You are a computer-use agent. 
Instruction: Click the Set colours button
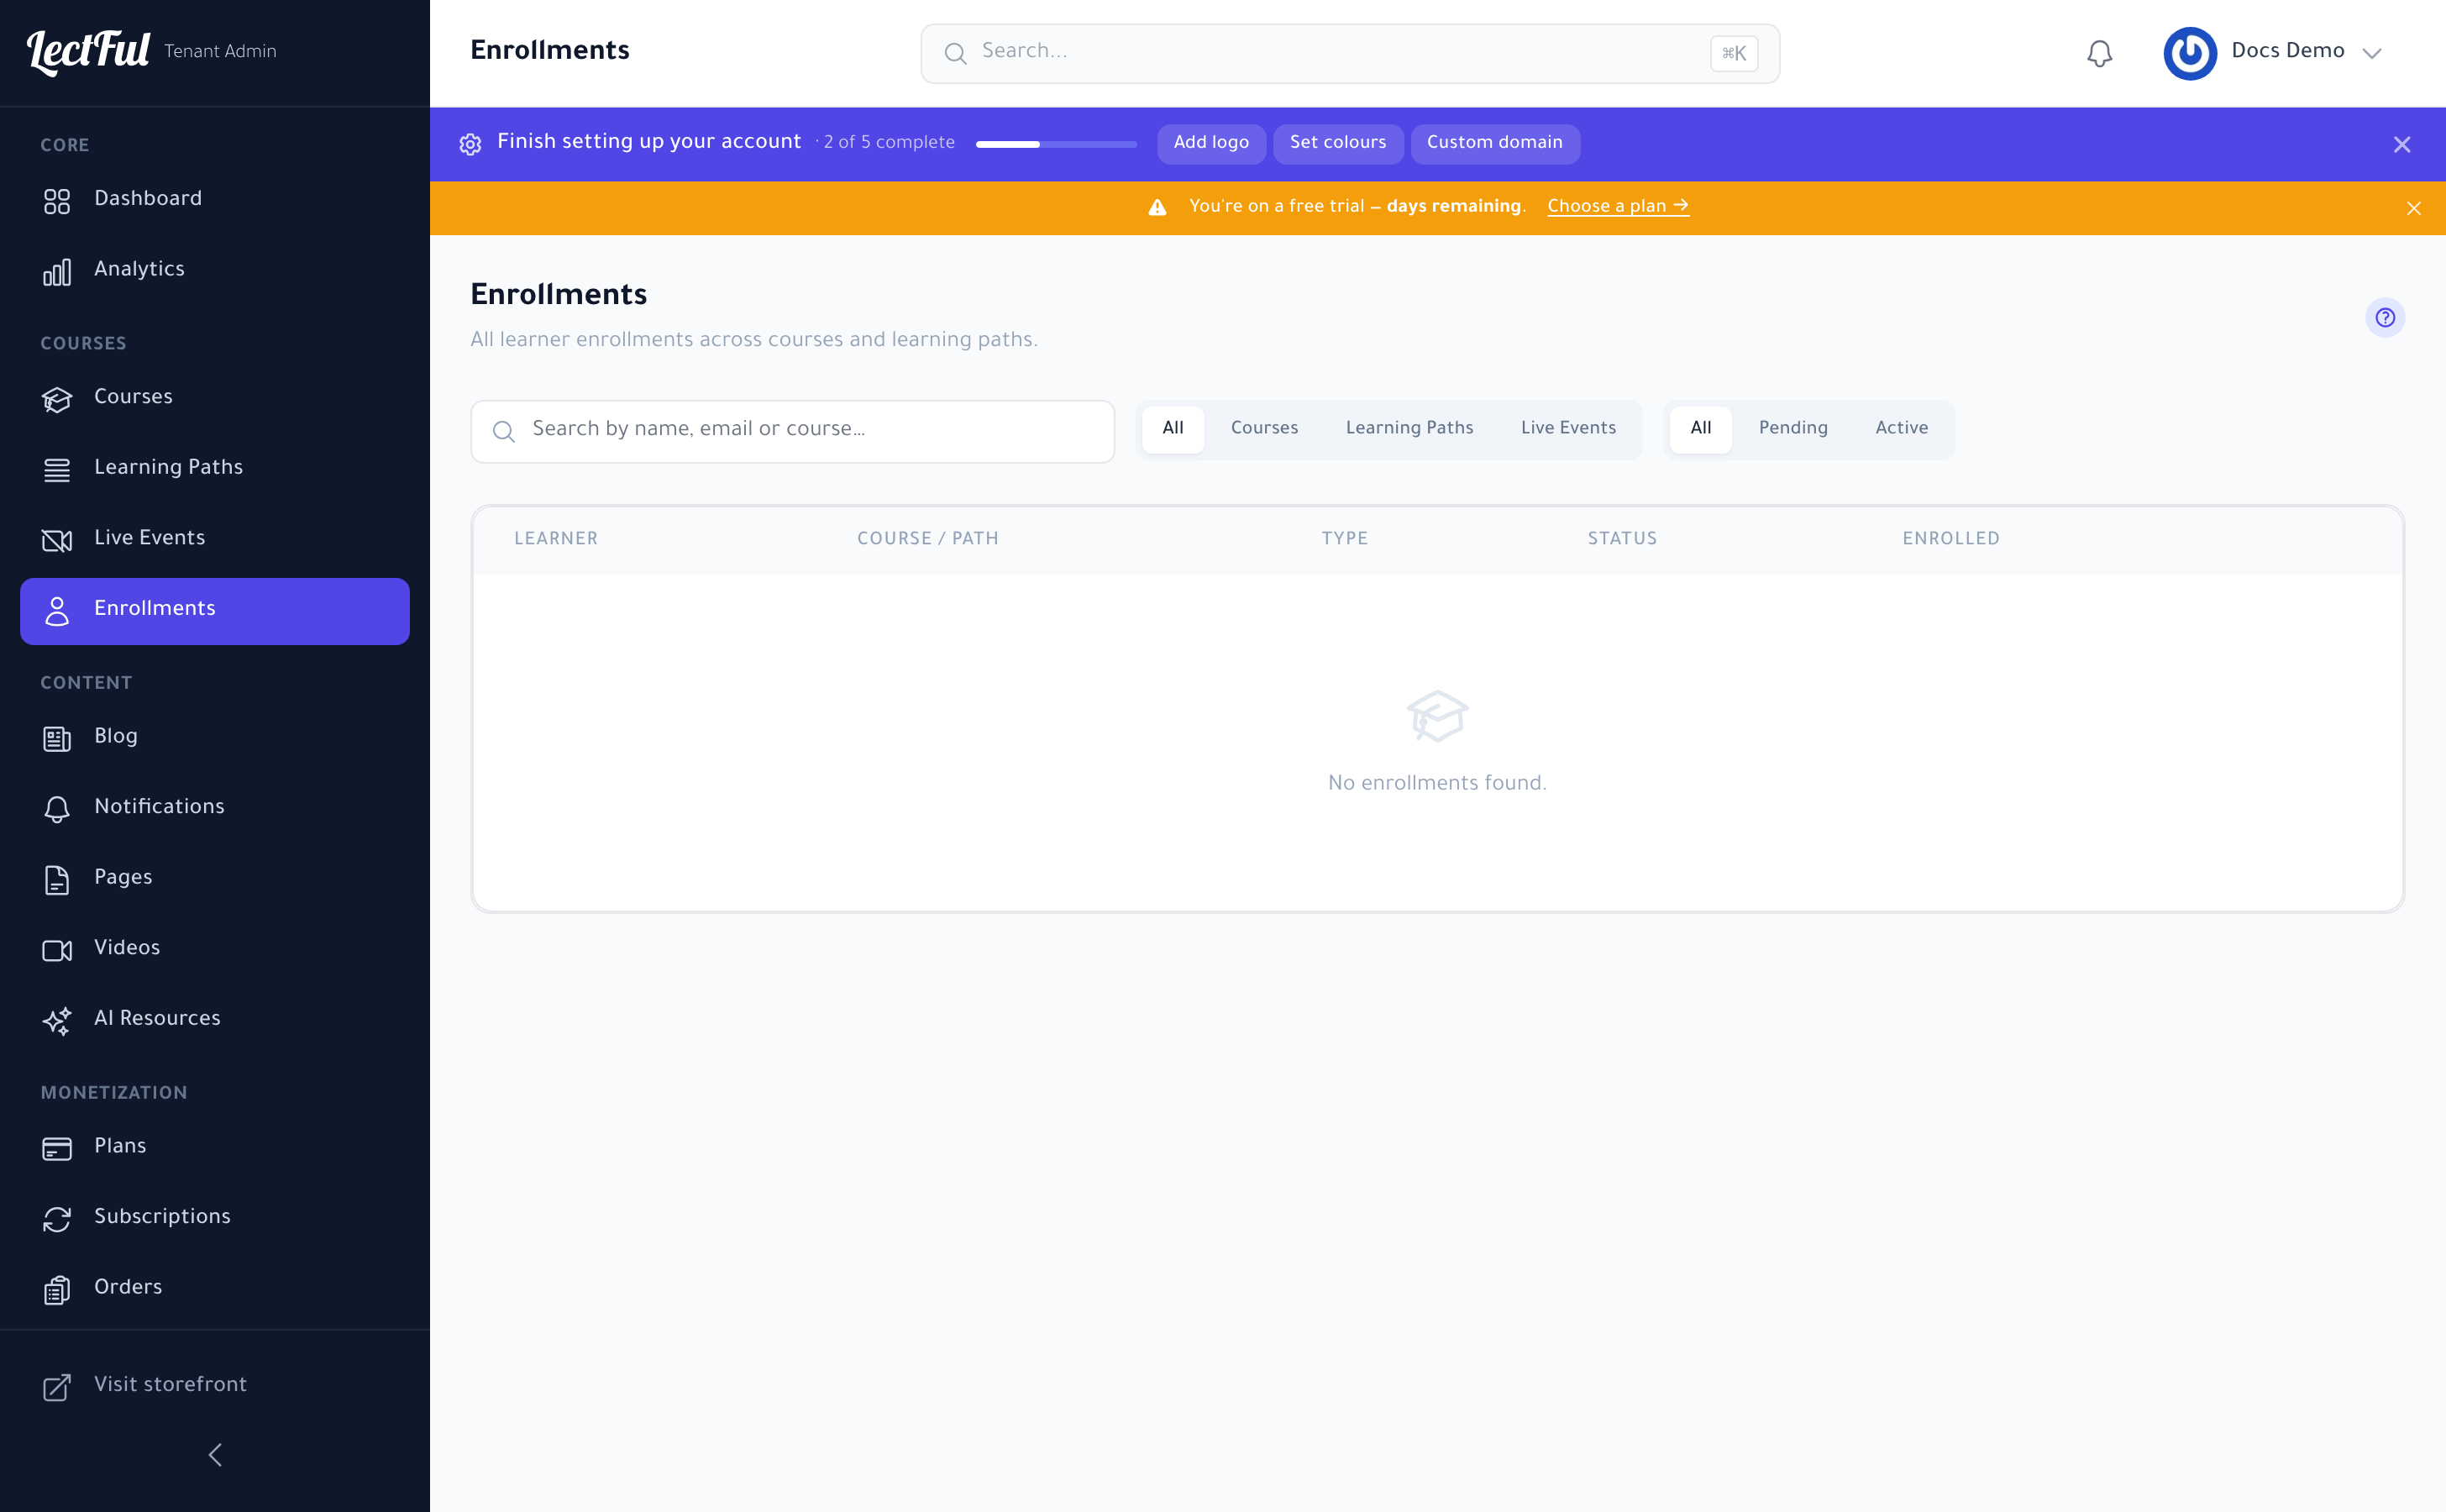coord(1337,143)
